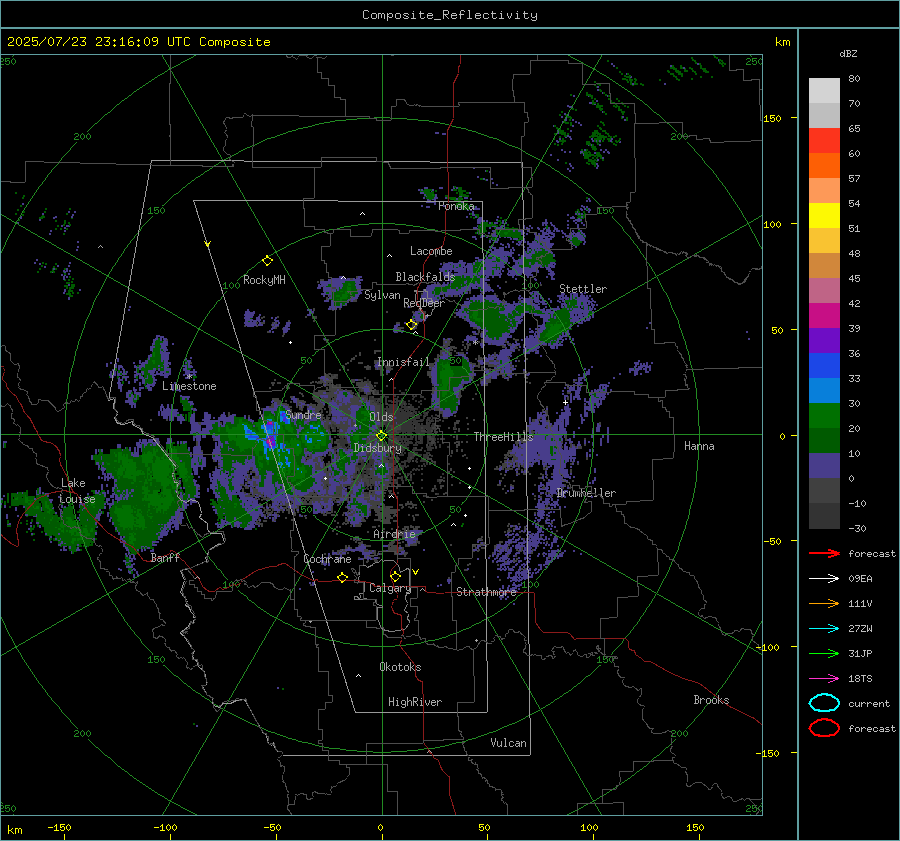Click the Vulcan city label
This screenshot has height=841, width=900.
pos(508,743)
